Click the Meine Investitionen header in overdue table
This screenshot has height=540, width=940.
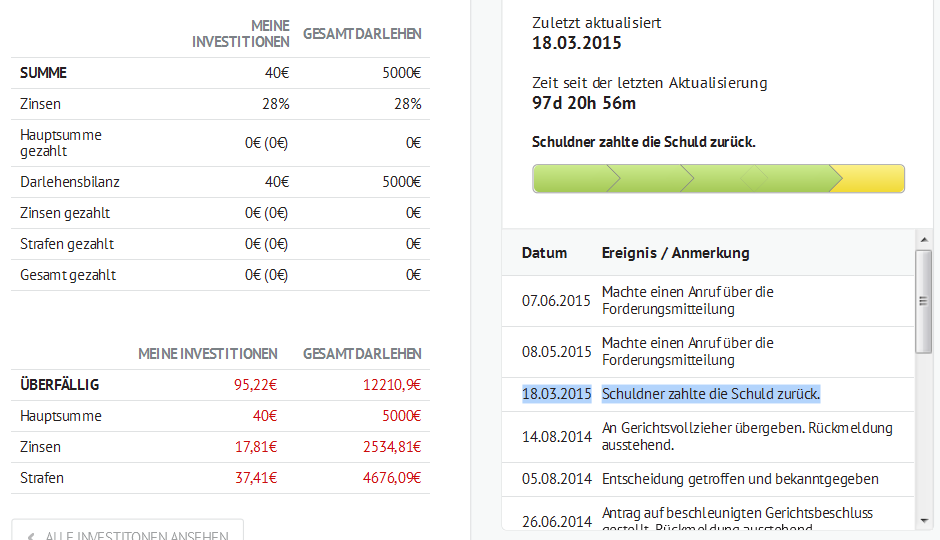208,354
